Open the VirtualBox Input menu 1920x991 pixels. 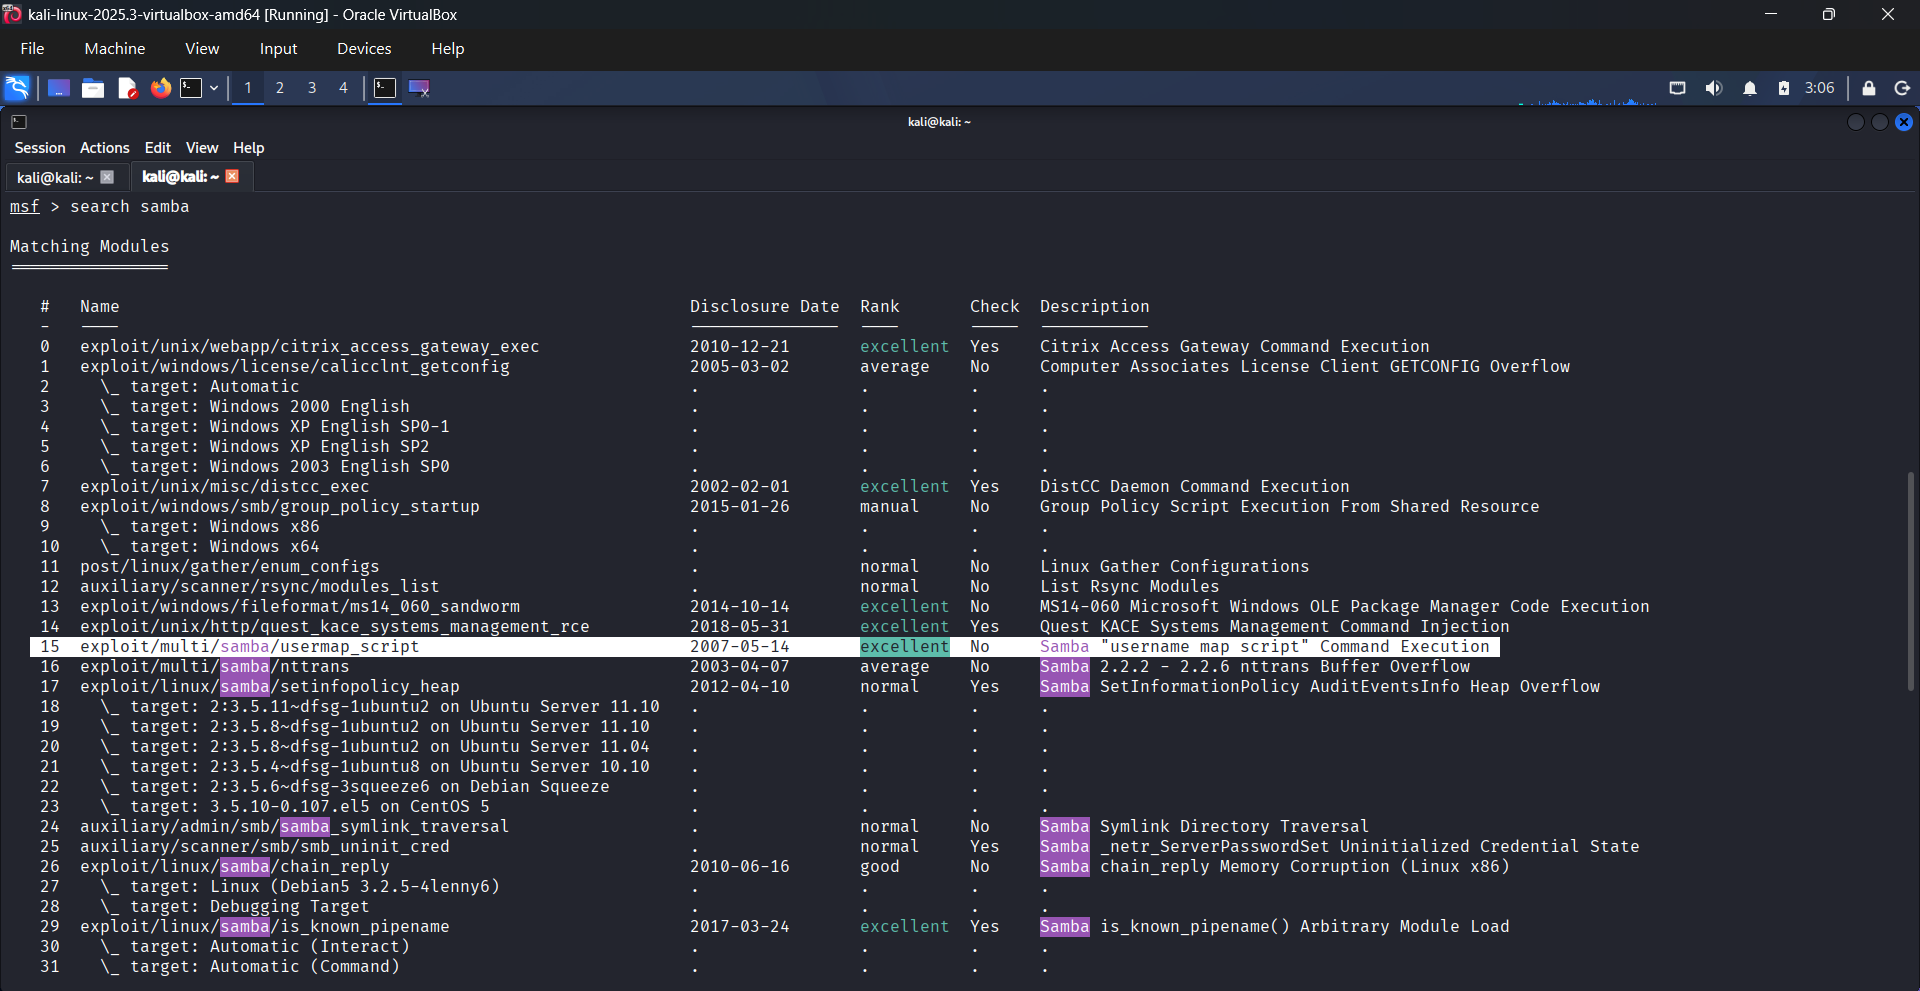(x=279, y=48)
